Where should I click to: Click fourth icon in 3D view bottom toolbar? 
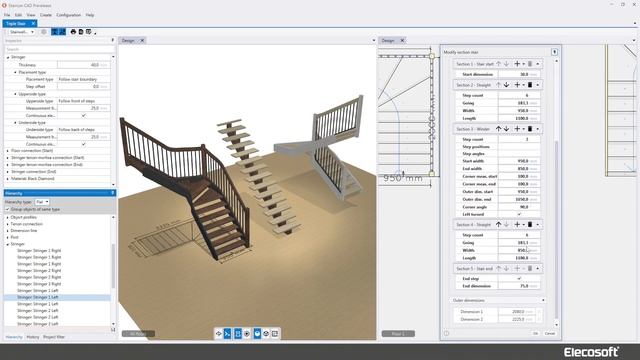[247, 334]
